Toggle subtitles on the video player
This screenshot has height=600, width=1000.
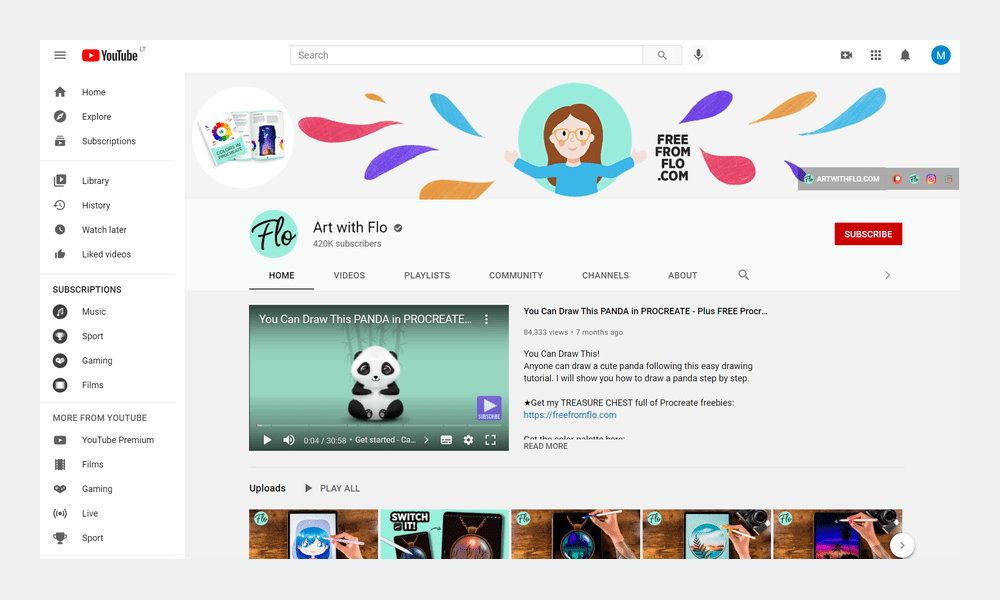(x=446, y=440)
